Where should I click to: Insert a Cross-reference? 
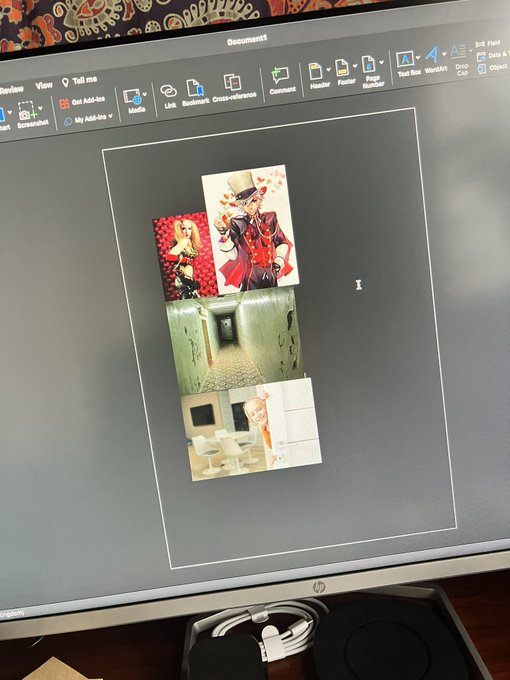pyautogui.click(x=233, y=88)
